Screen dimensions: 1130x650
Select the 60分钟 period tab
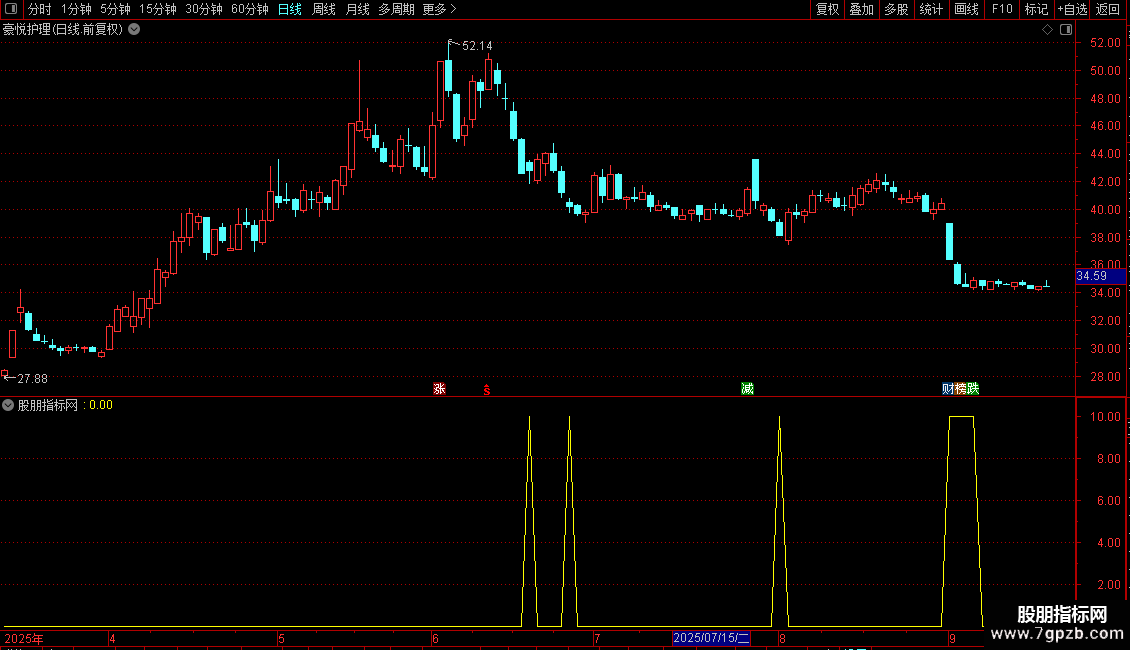[x=249, y=9]
